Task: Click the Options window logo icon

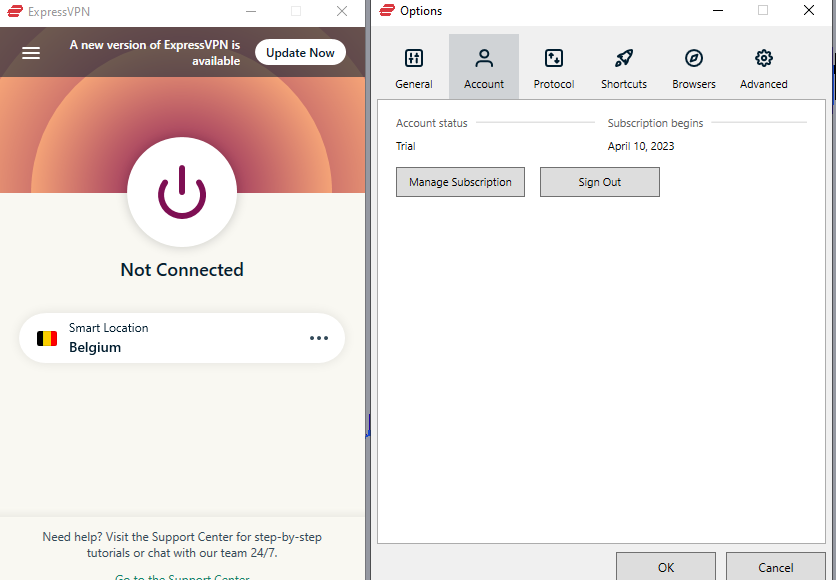Action: click(387, 11)
